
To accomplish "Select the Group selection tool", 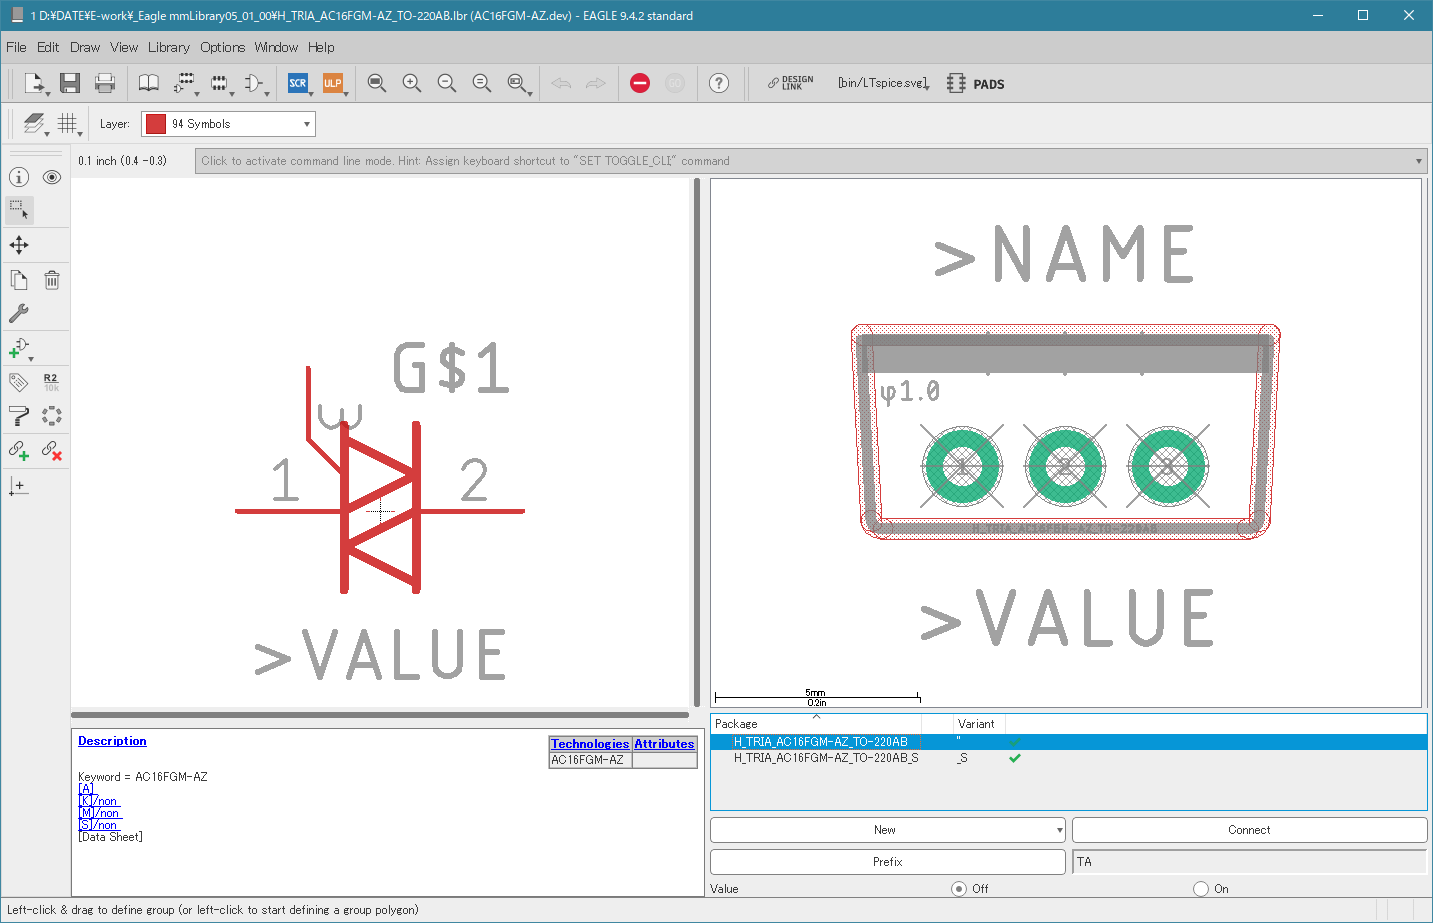I will [19, 210].
